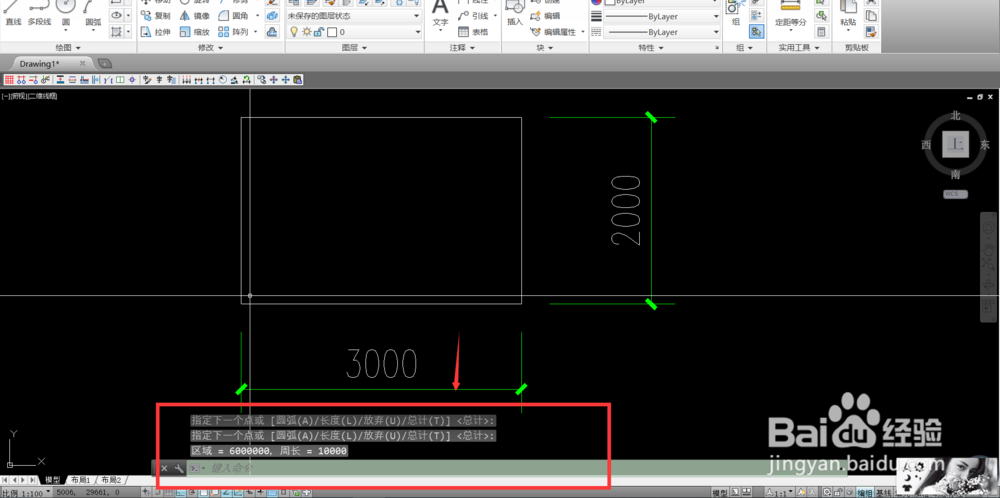The image size is (1000, 498).
Task: Click the red grid icon in dimension toolbar
Action: point(9,80)
